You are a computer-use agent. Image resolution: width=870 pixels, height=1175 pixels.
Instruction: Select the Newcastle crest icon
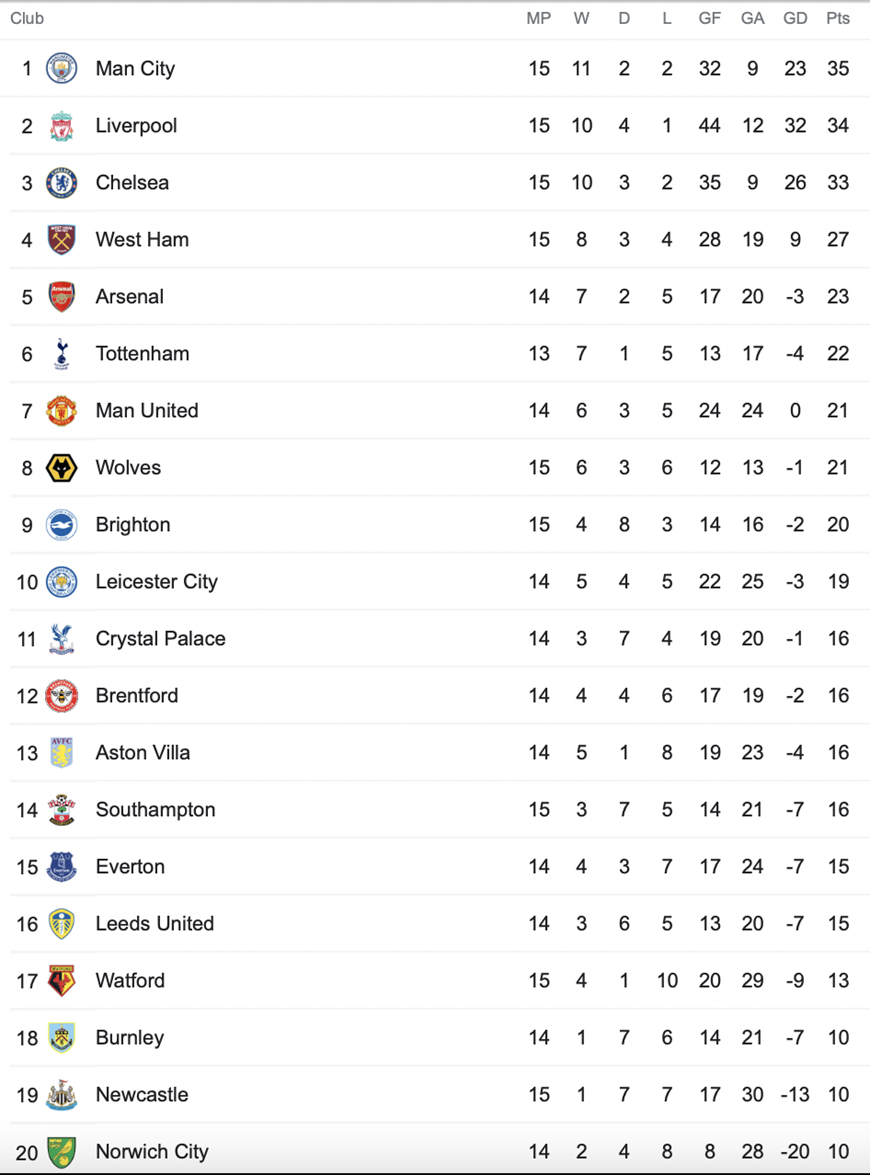(61, 1095)
